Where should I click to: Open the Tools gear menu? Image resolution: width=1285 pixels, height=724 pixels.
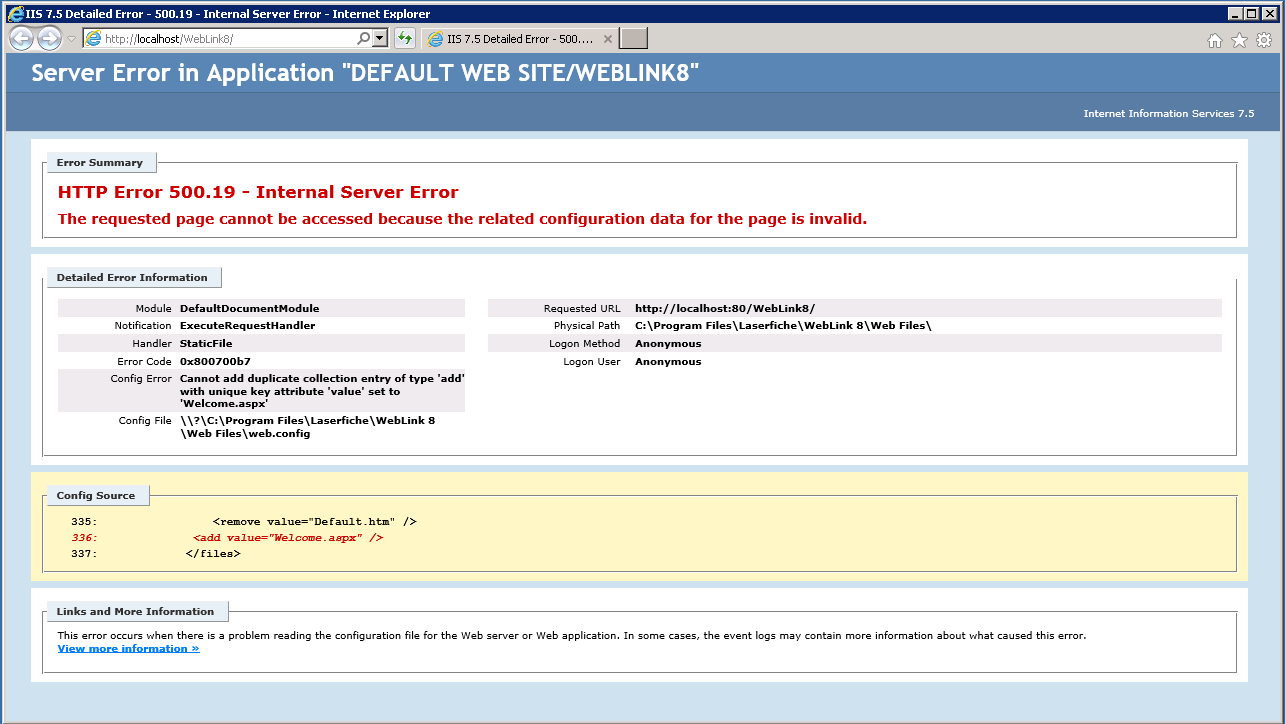pos(1264,40)
